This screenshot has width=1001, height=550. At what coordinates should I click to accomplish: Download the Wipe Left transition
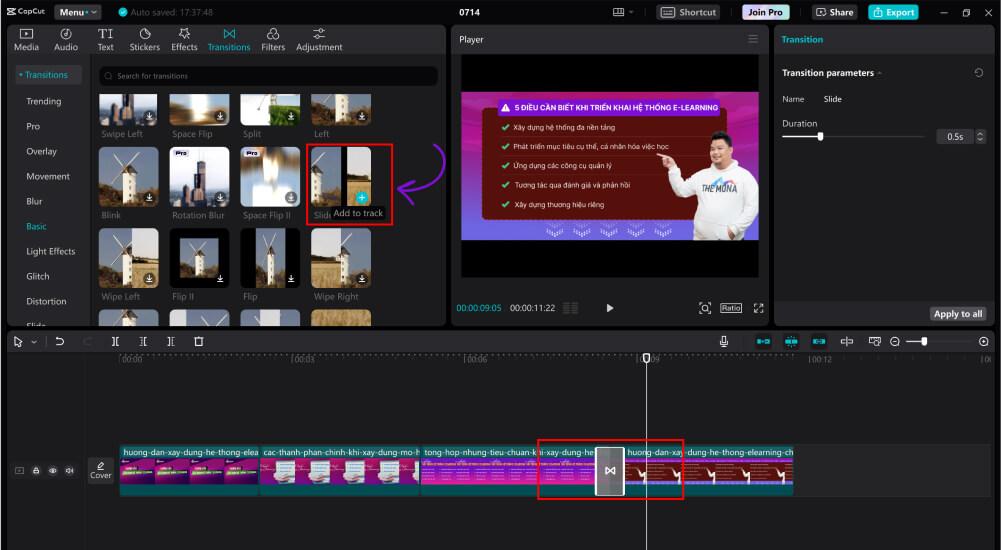pyautogui.click(x=149, y=278)
